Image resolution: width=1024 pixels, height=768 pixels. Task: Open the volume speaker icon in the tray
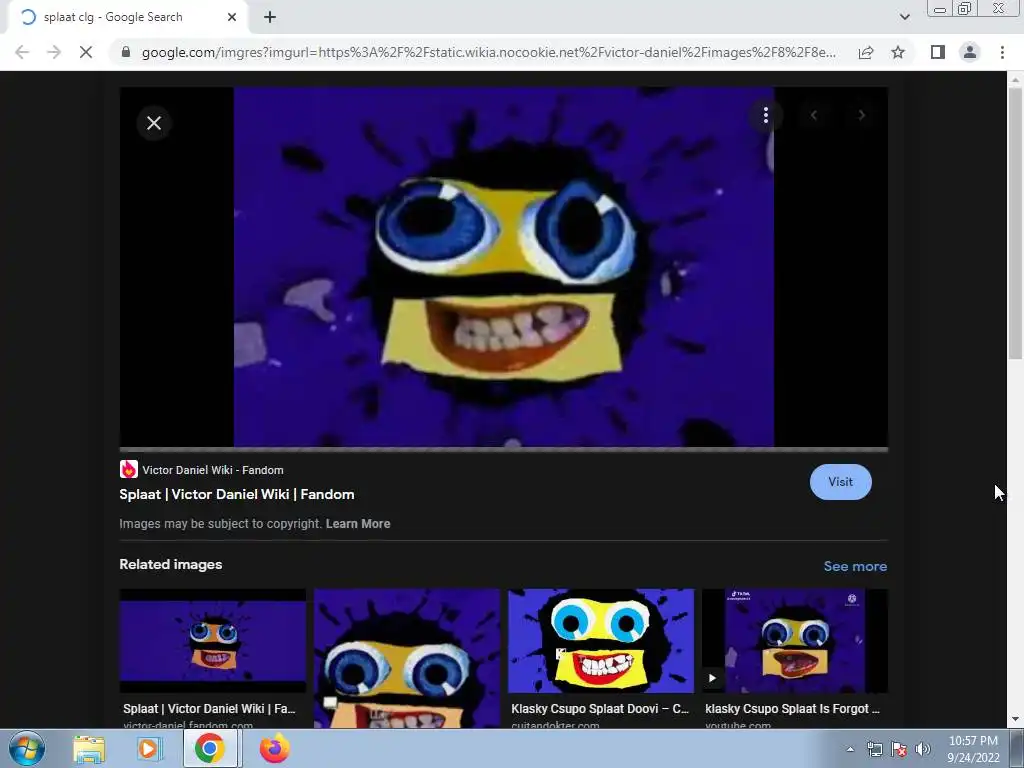[x=923, y=750]
